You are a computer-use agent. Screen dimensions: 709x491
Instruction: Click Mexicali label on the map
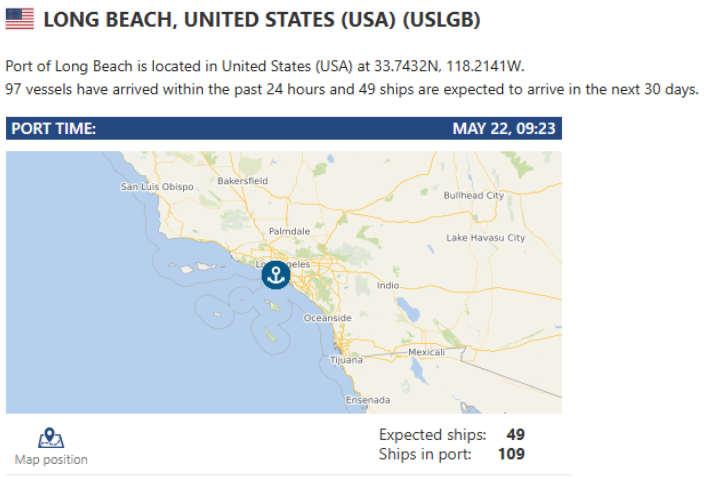[426, 352]
